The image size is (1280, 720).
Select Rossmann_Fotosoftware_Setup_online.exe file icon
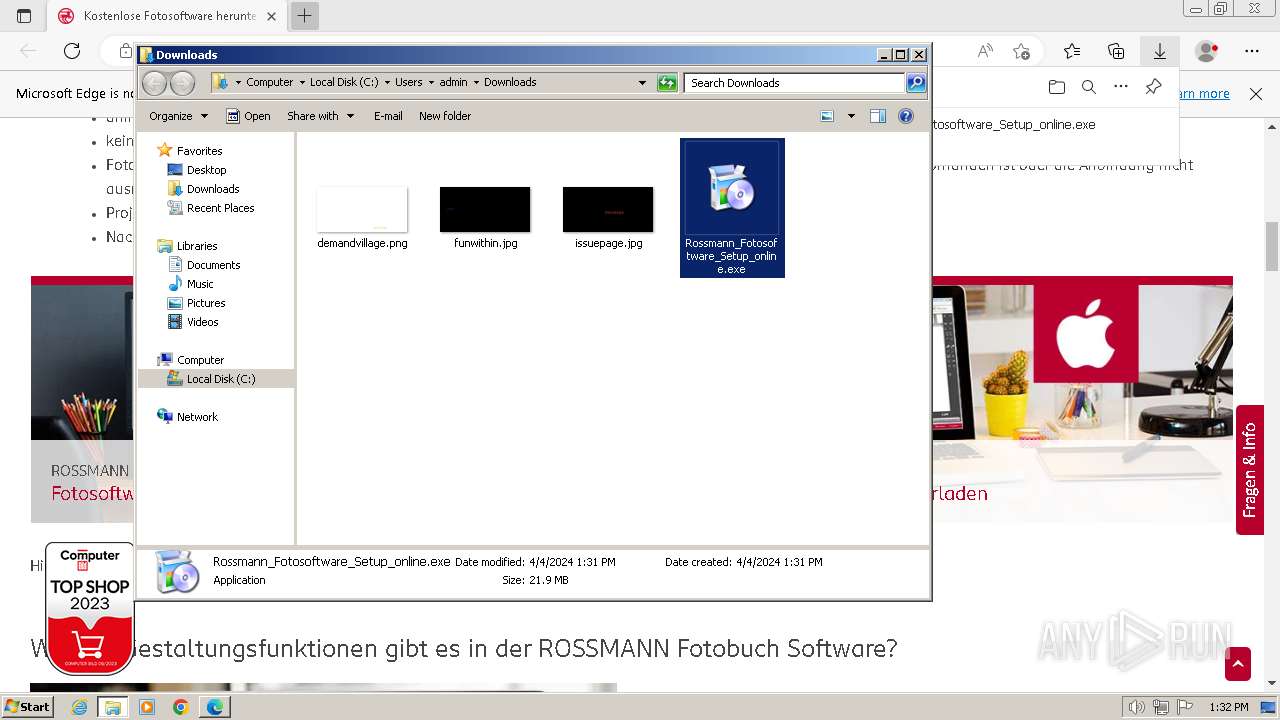(x=732, y=208)
